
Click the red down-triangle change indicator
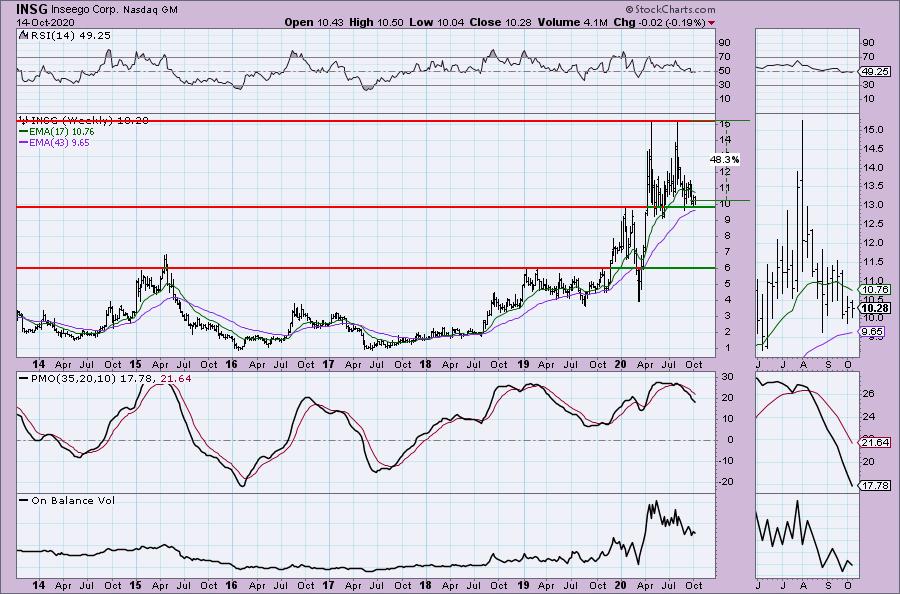click(712, 23)
